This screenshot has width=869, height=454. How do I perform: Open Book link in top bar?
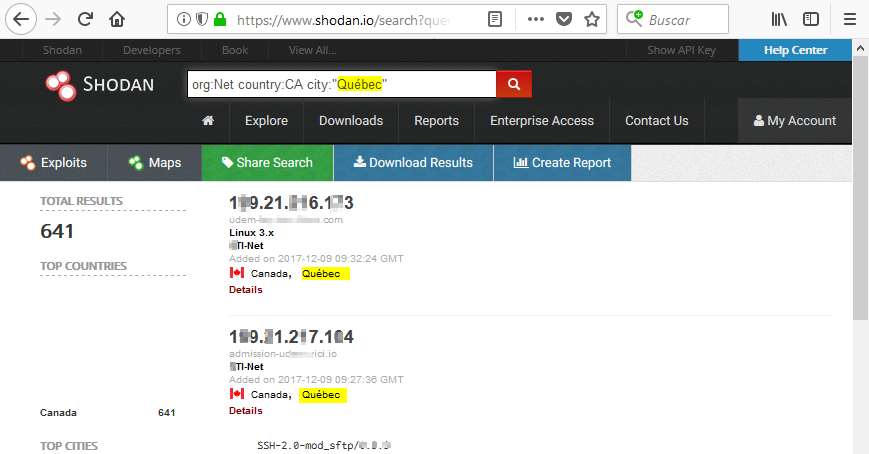[x=235, y=50]
